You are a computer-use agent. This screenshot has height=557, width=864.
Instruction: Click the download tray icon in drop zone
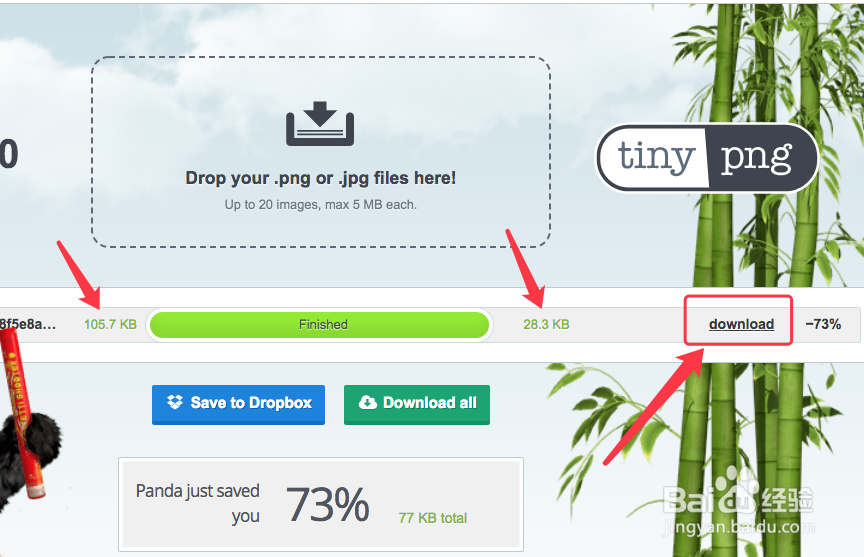320,123
